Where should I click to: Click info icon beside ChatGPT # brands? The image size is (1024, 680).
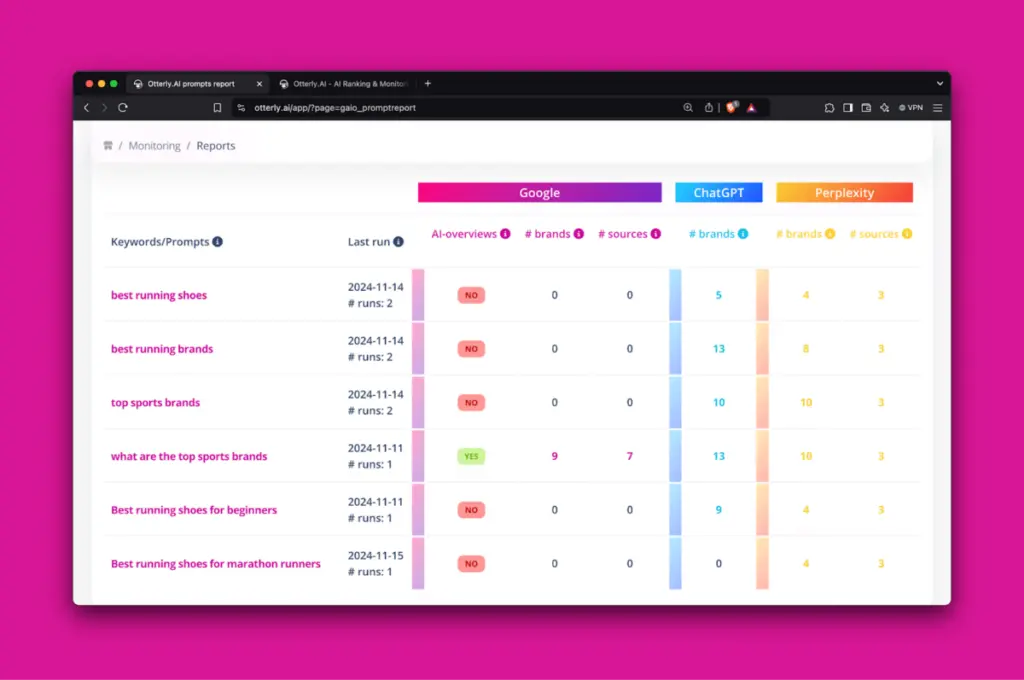pos(743,234)
